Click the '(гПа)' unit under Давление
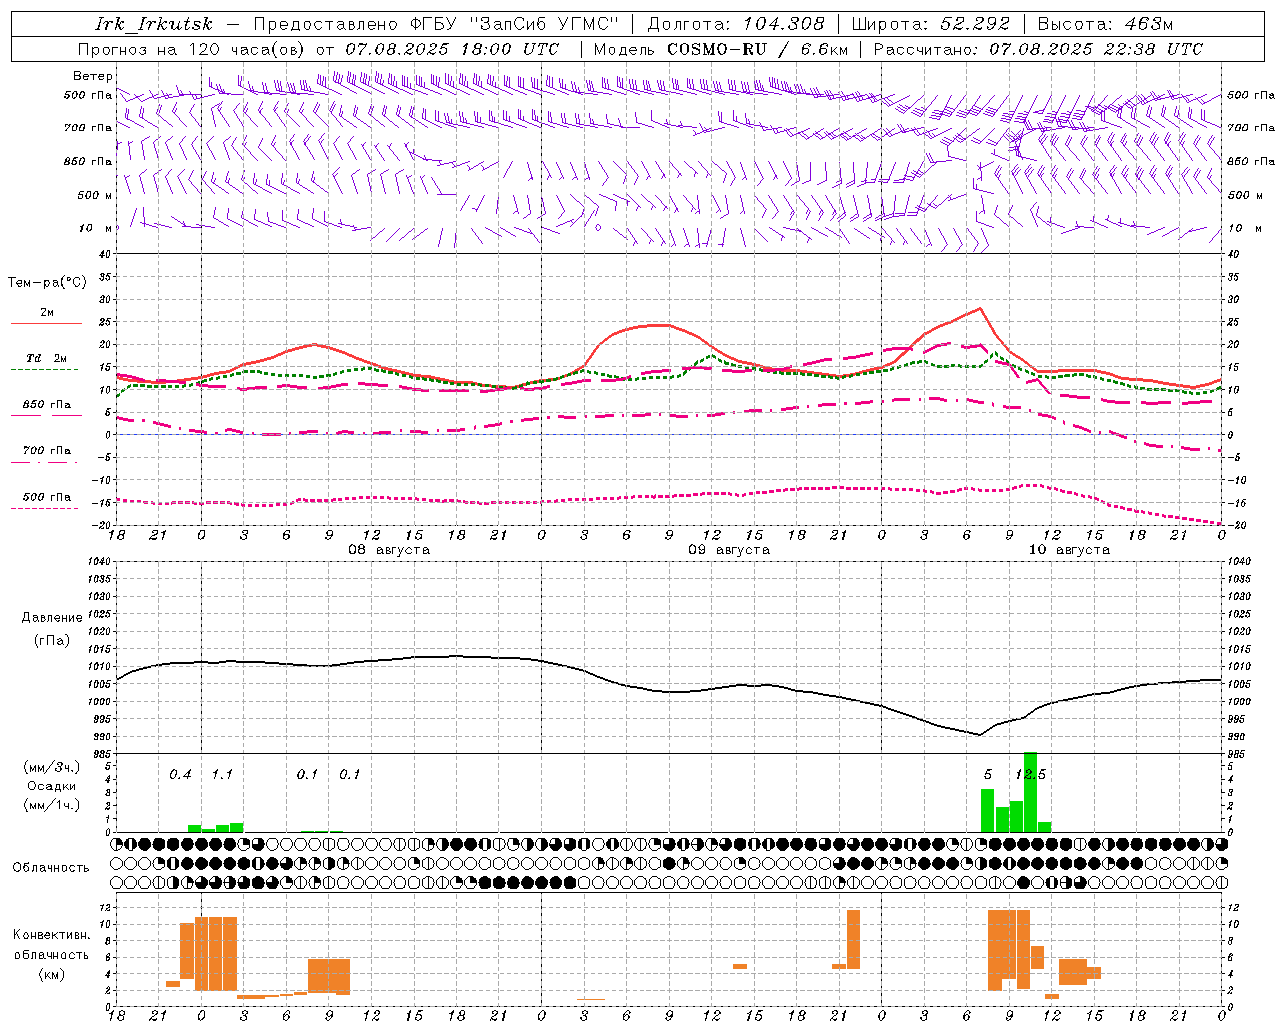1280x1024 pixels. [x=52, y=641]
